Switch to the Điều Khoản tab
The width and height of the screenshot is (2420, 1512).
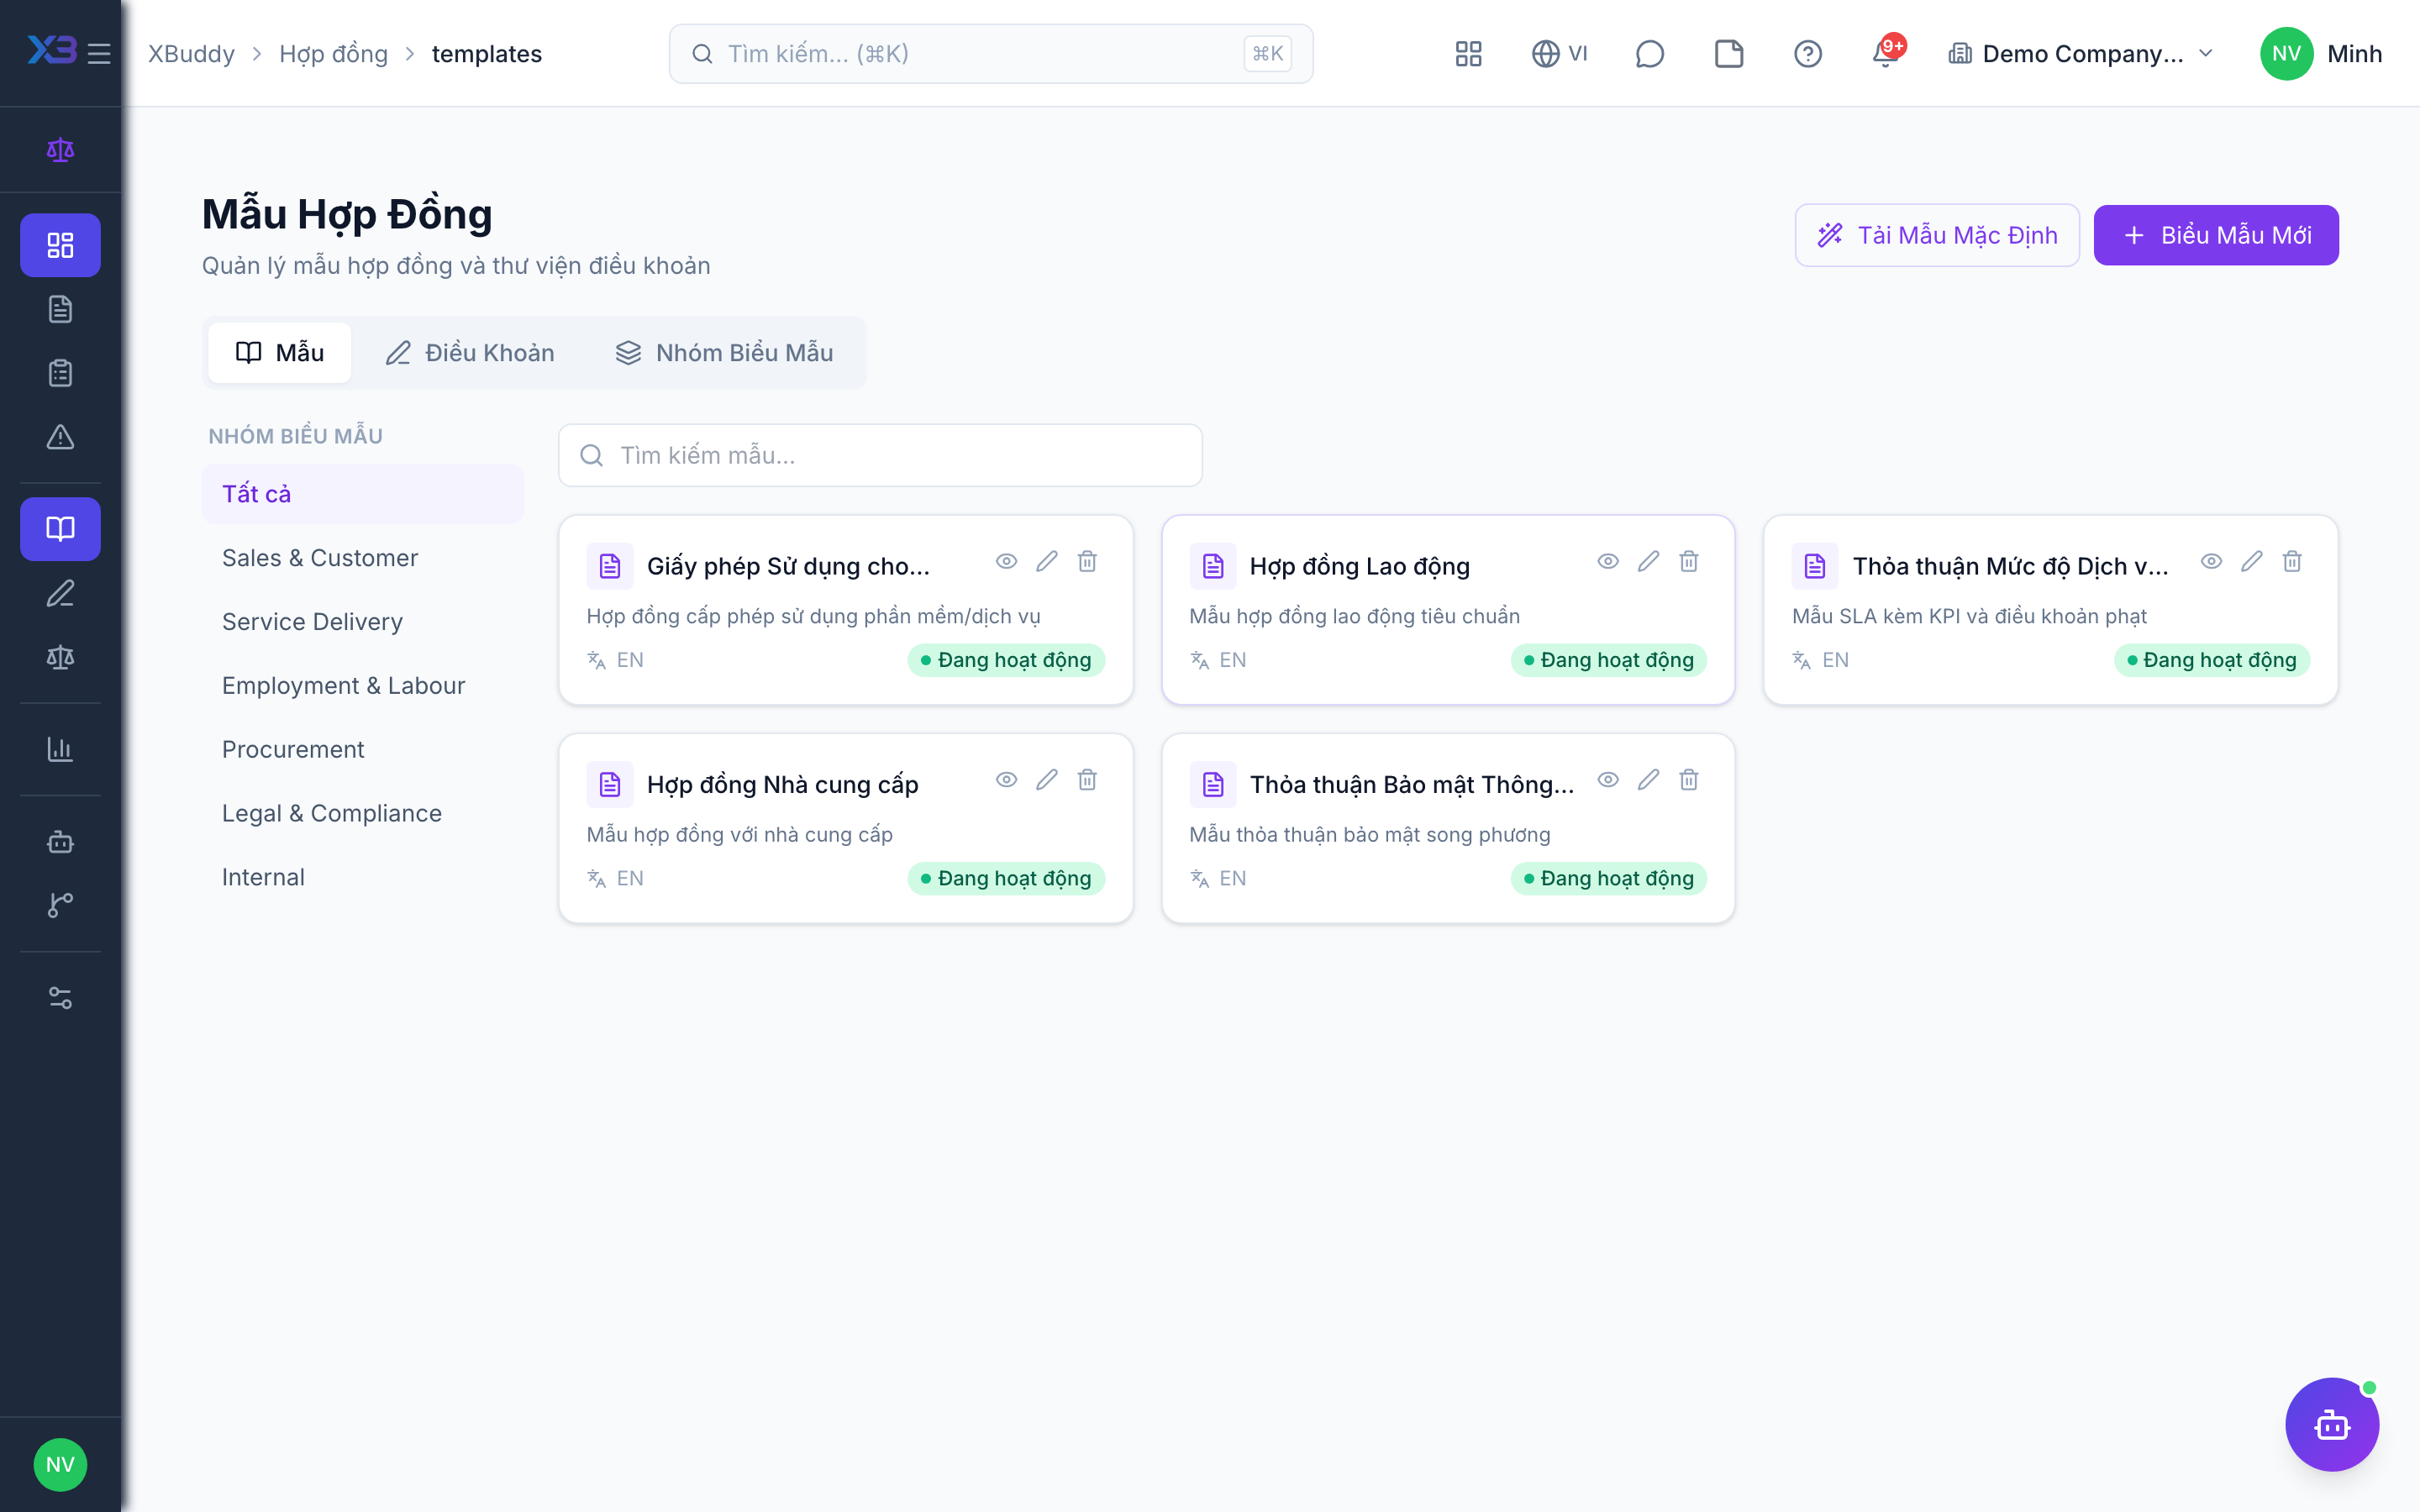pyautogui.click(x=469, y=352)
